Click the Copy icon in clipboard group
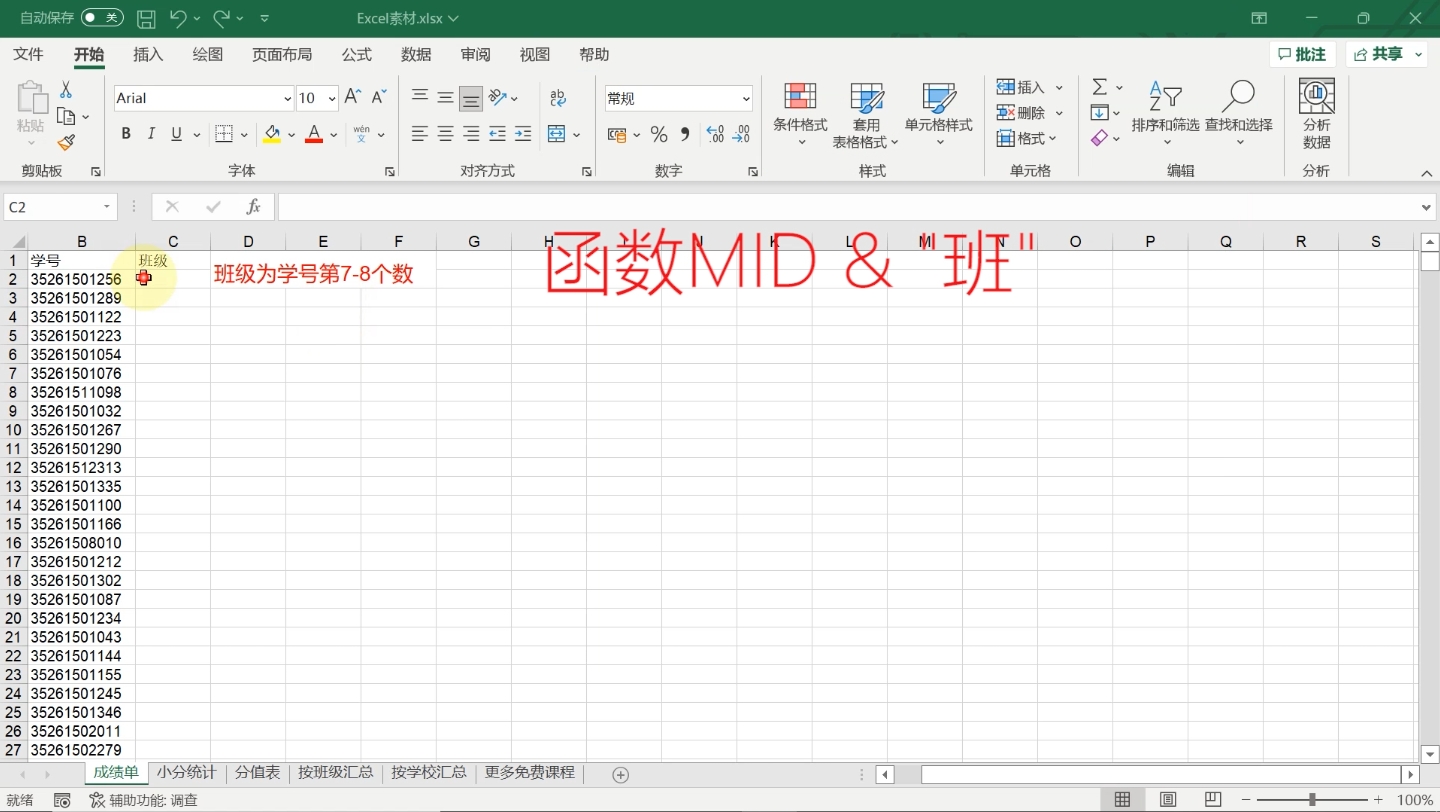1440x812 pixels. coord(66,117)
